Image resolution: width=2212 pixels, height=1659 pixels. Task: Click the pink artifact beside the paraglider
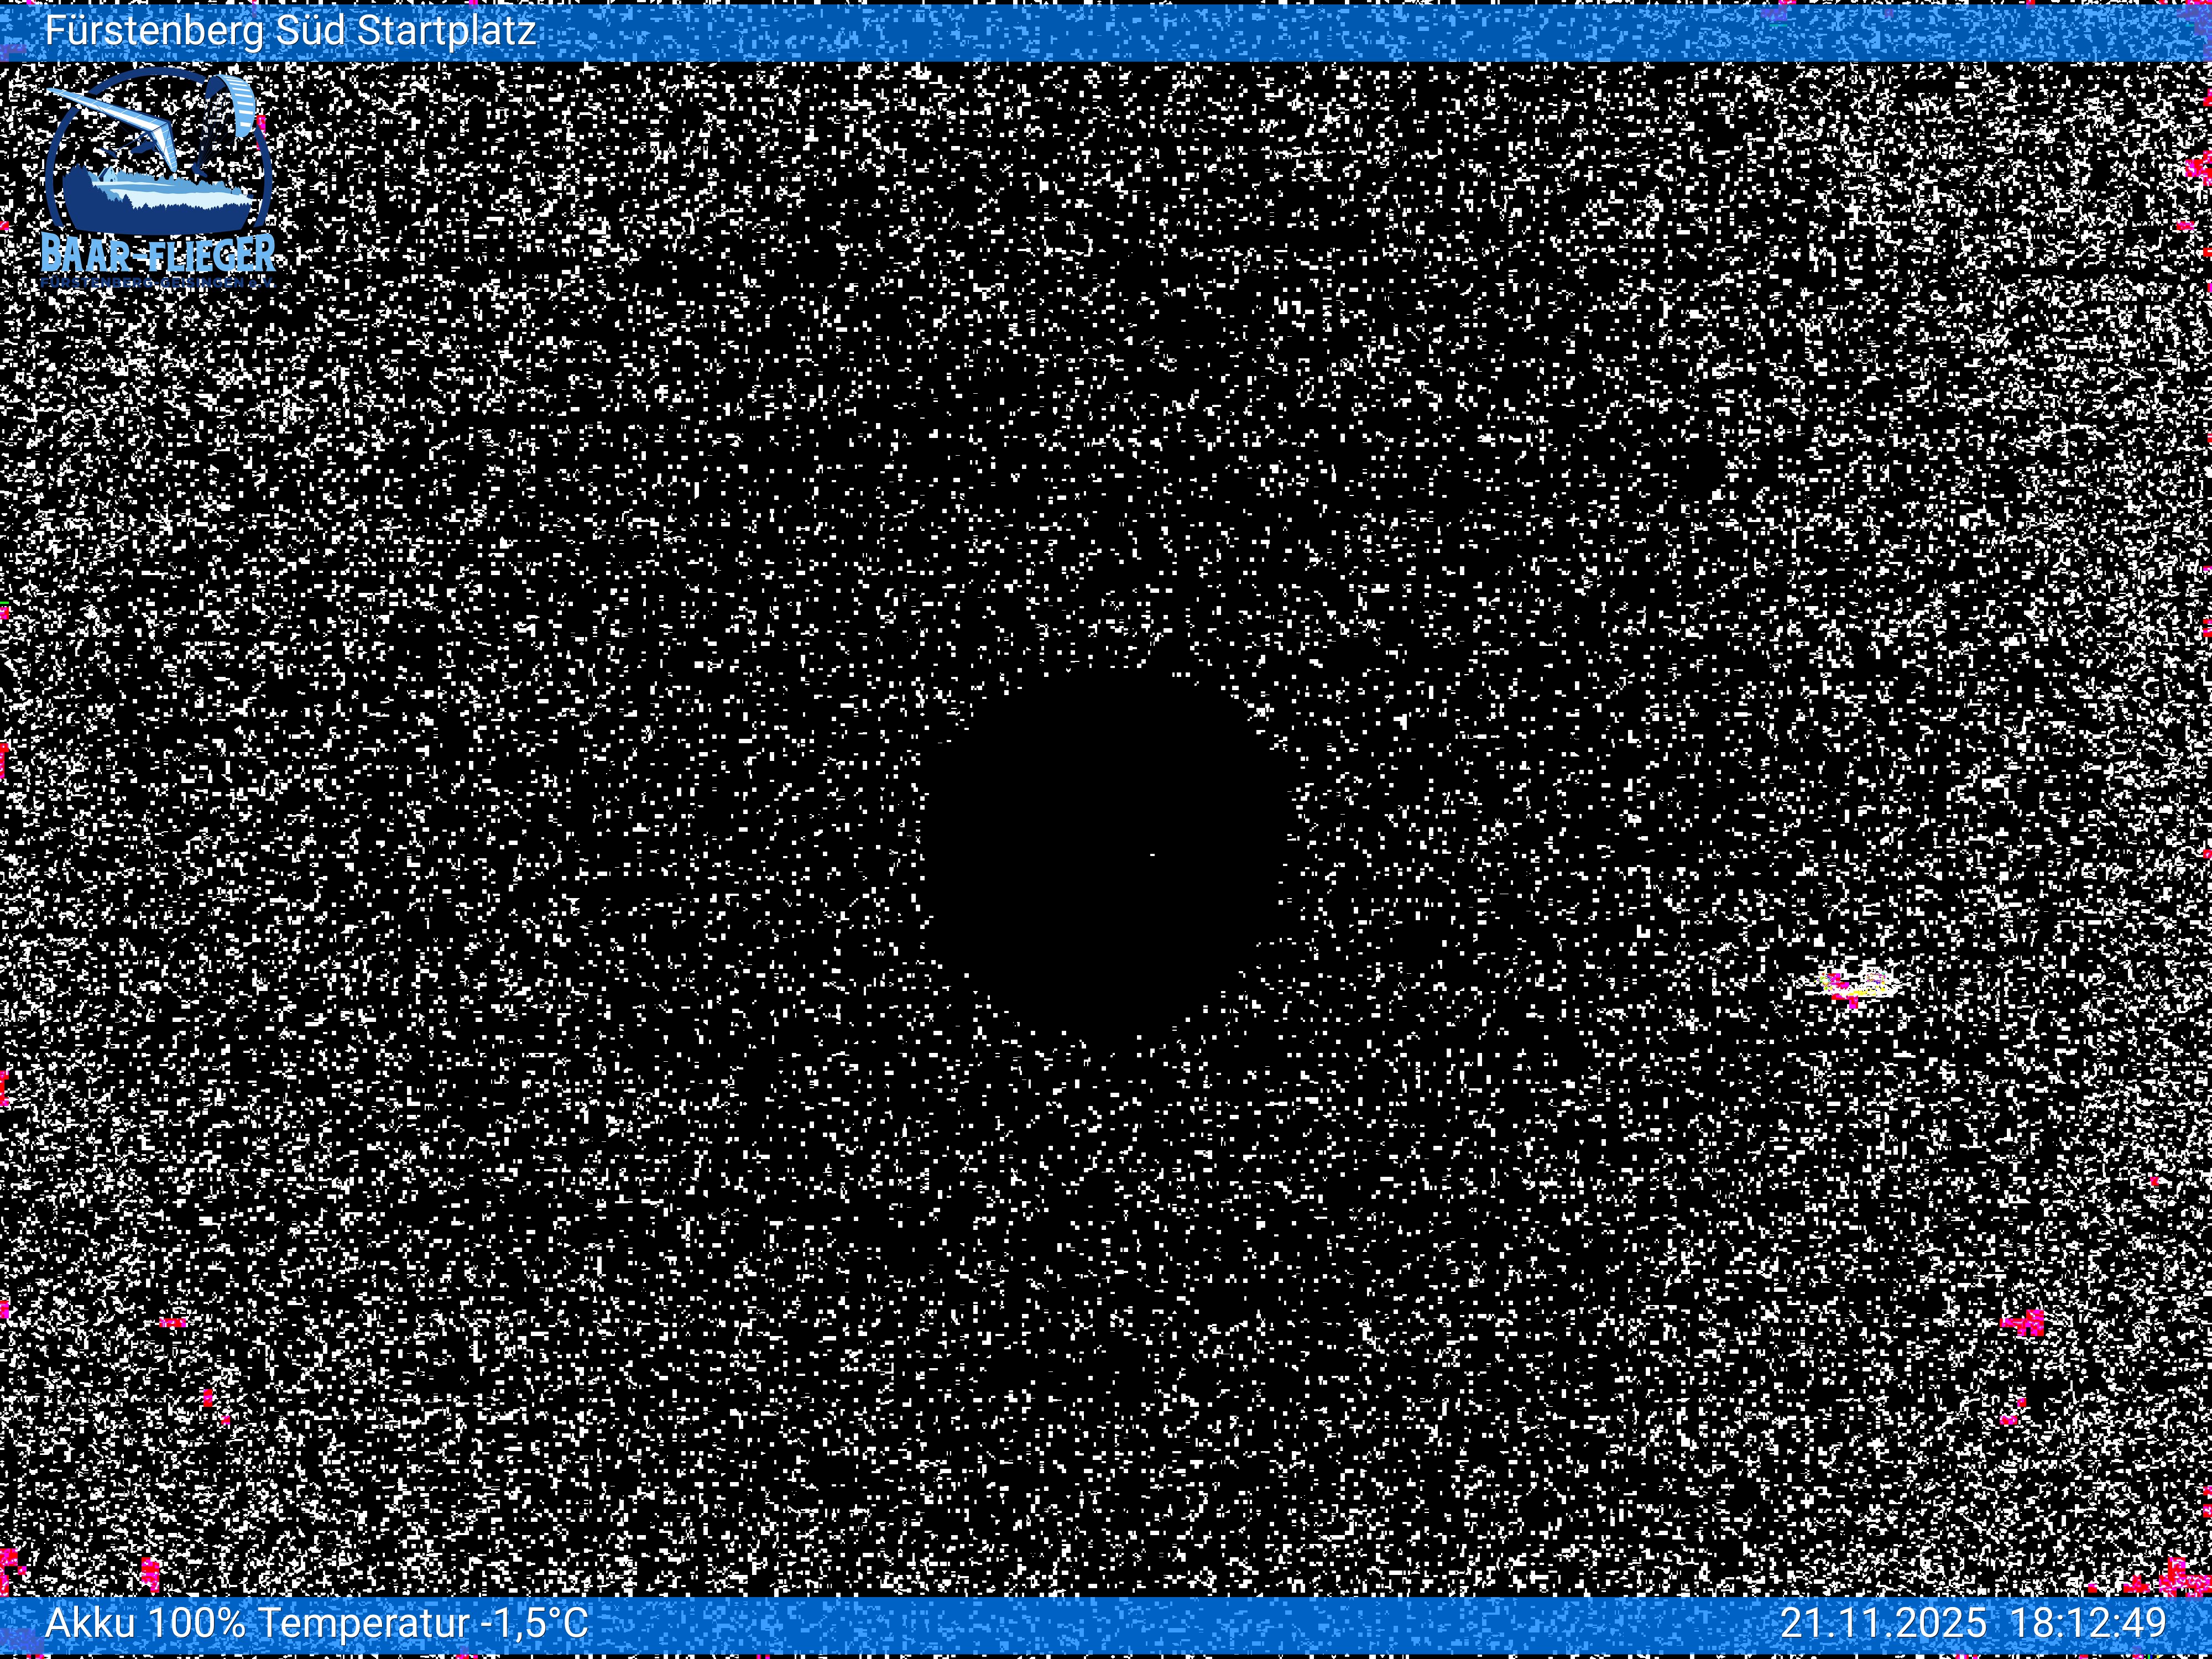262,123
